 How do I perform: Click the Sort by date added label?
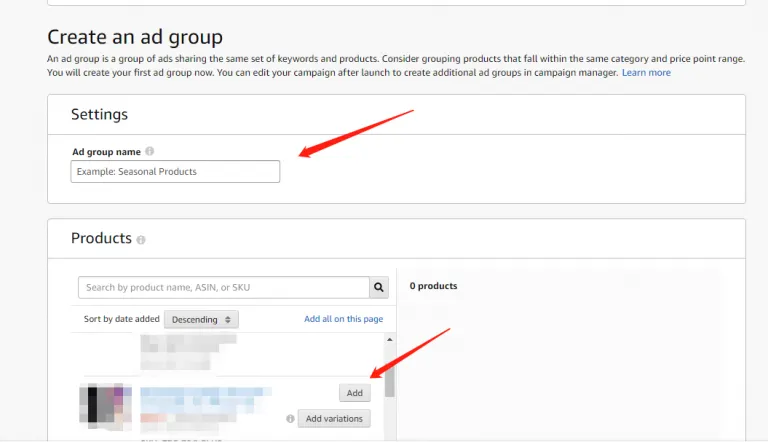[x=121, y=319]
